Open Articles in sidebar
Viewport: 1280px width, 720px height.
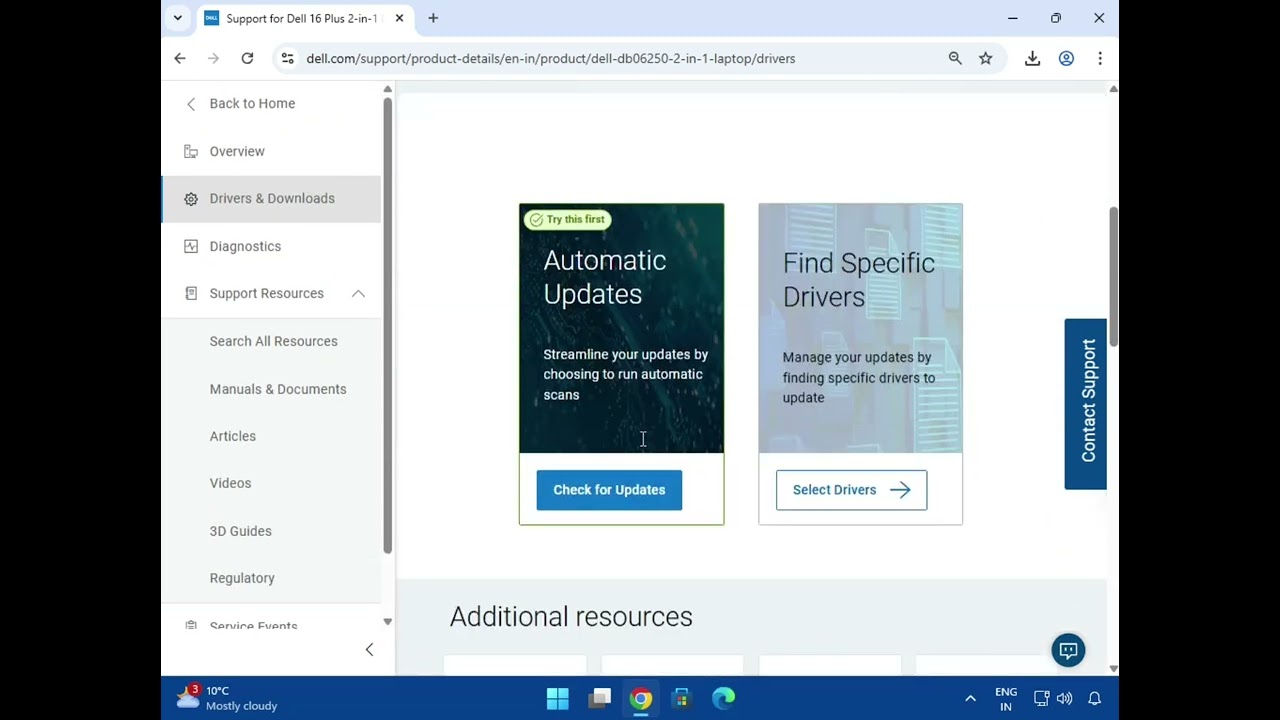click(232, 436)
